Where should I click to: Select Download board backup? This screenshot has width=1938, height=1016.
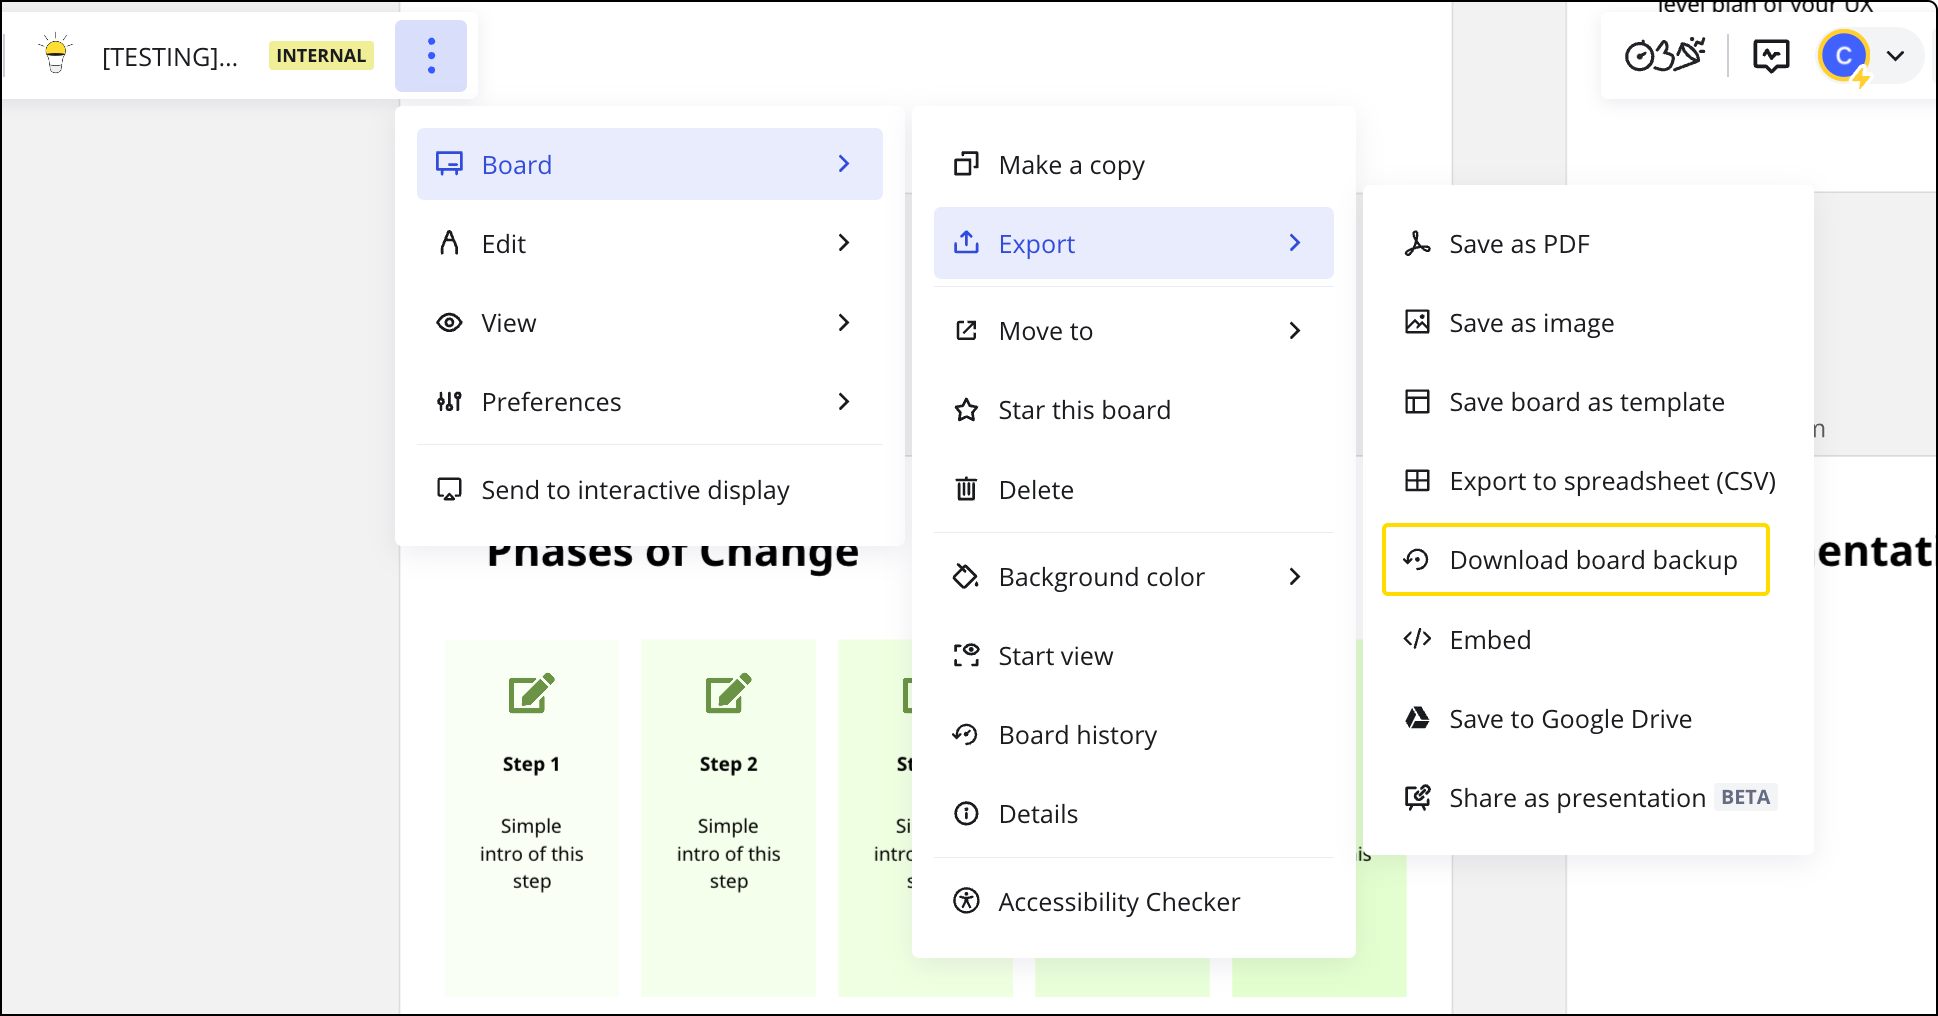tap(1576, 560)
